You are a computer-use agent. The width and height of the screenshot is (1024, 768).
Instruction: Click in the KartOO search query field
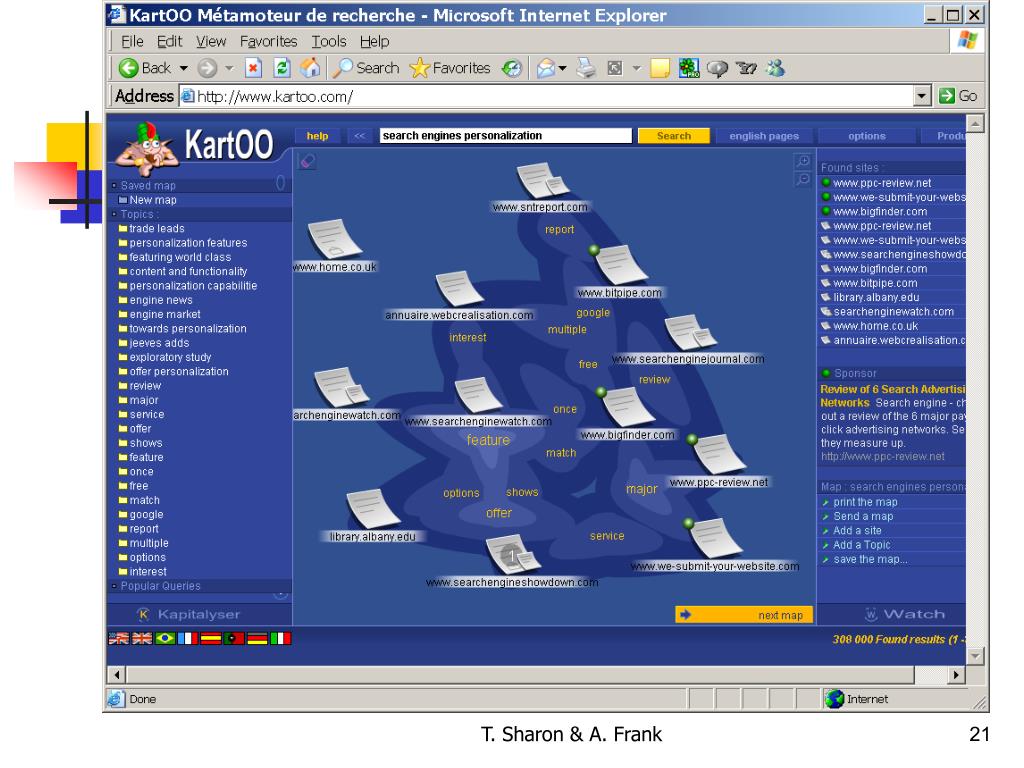505,136
